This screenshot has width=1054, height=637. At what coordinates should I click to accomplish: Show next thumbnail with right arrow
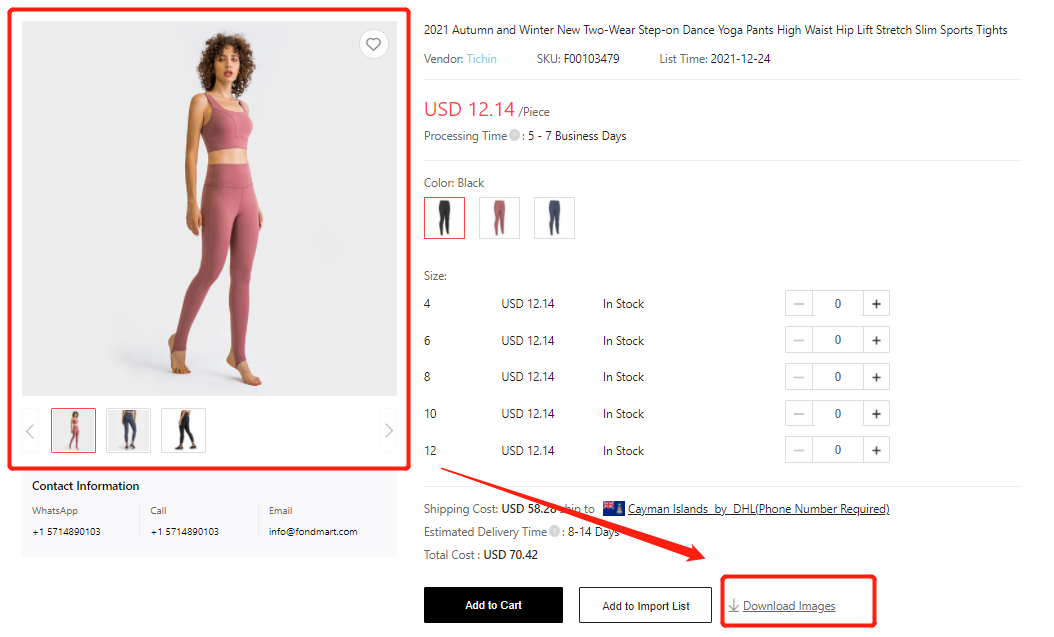click(x=388, y=431)
